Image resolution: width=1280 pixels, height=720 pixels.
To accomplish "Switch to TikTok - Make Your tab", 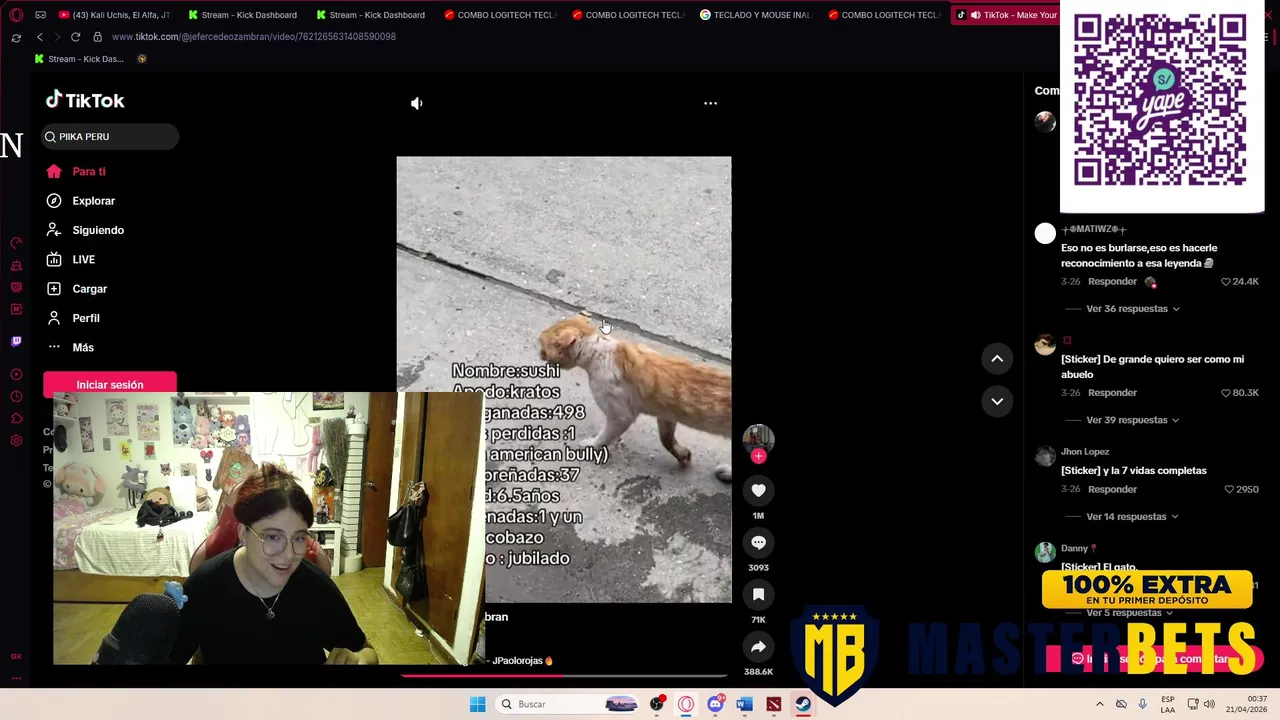I will tap(1007, 15).
